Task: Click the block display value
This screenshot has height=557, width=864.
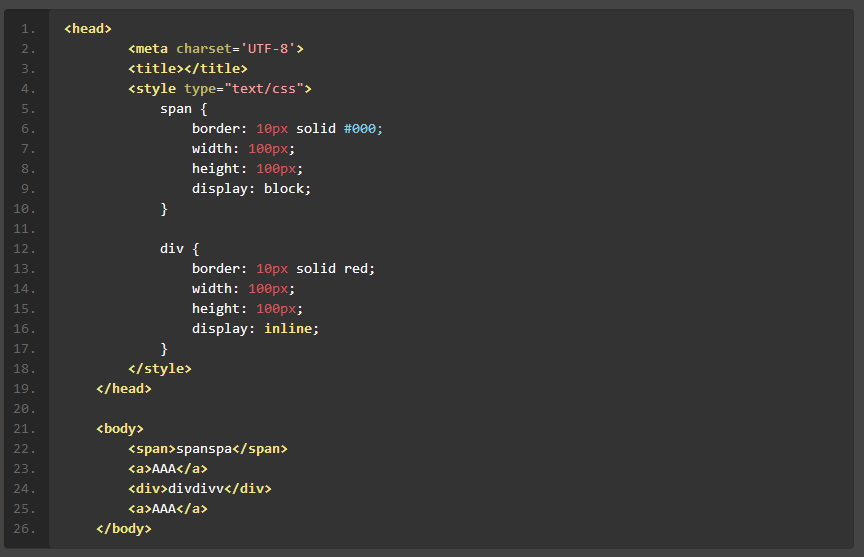Action: pyautogui.click(x=285, y=189)
